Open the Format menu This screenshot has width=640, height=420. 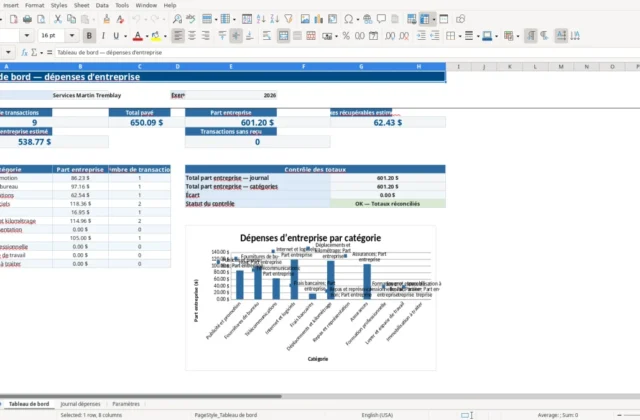tap(34, 5)
